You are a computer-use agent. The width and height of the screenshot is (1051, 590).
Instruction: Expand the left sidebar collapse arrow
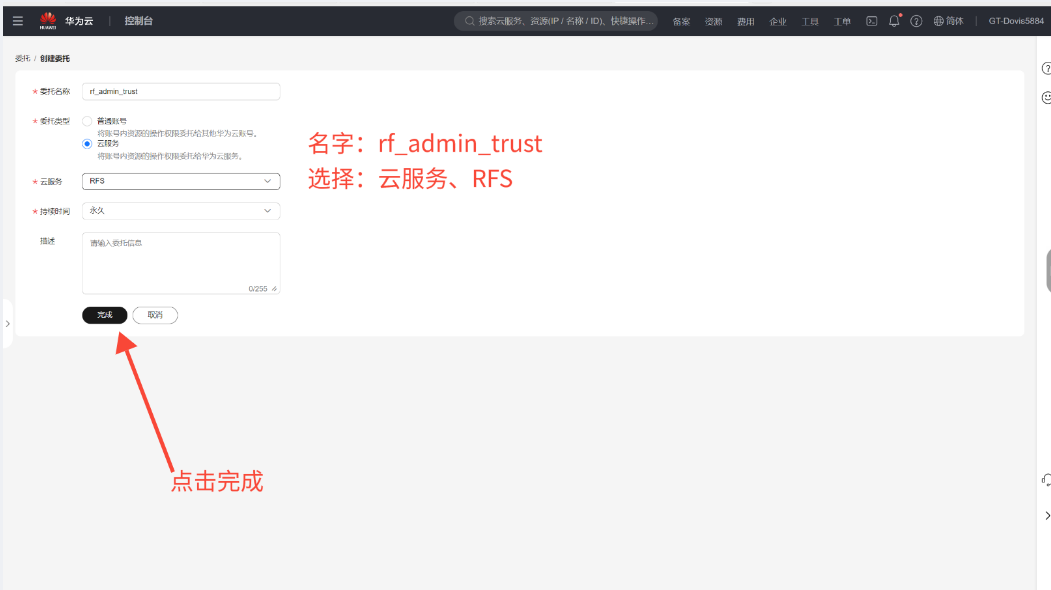click(x=7, y=324)
